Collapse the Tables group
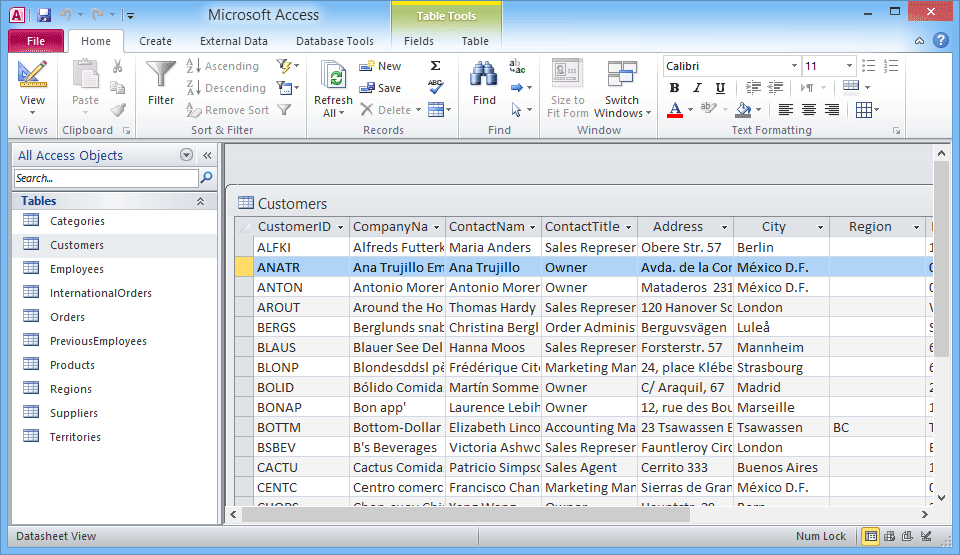960x555 pixels. click(x=200, y=201)
